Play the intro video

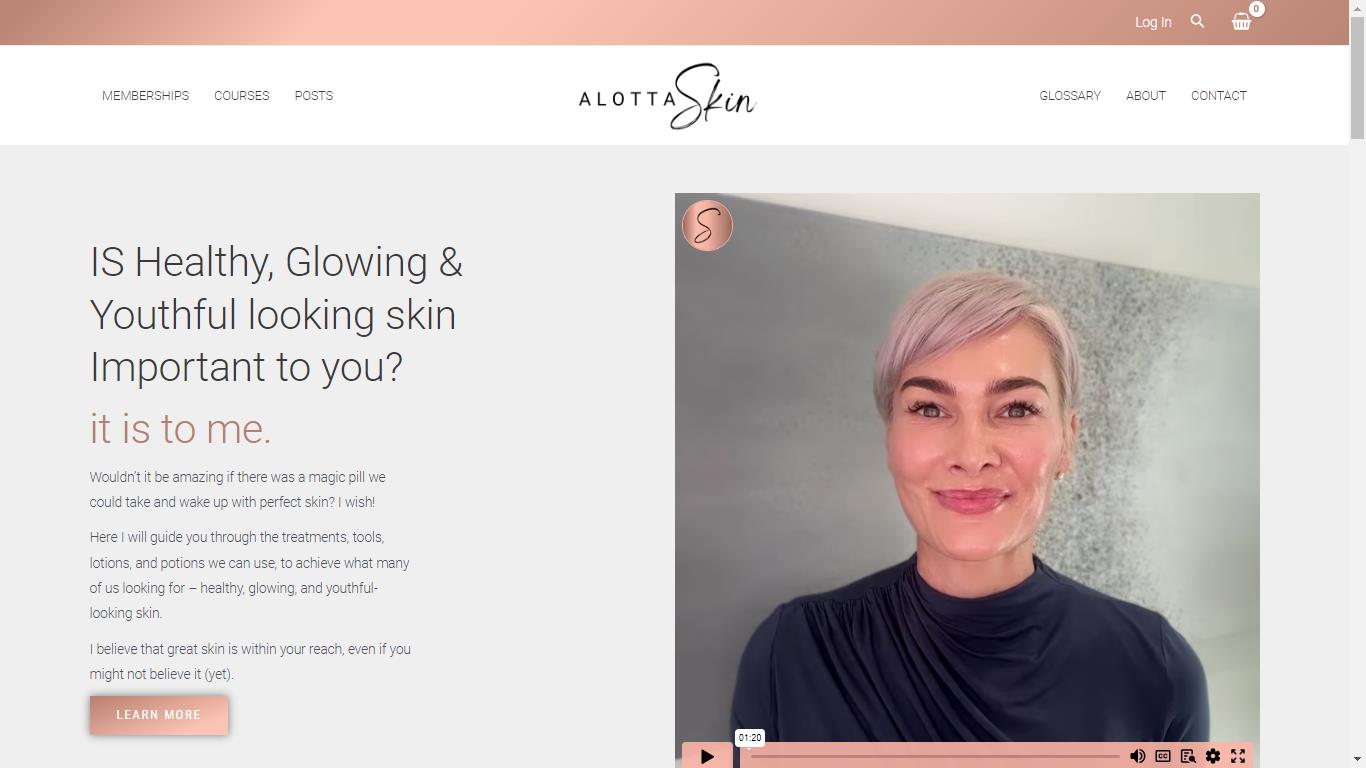tap(707, 756)
